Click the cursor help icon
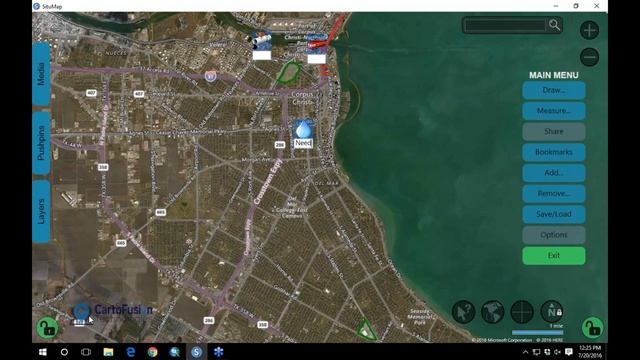Screen dimensions: 640x360 pyautogui.click(x=463, y=312)
